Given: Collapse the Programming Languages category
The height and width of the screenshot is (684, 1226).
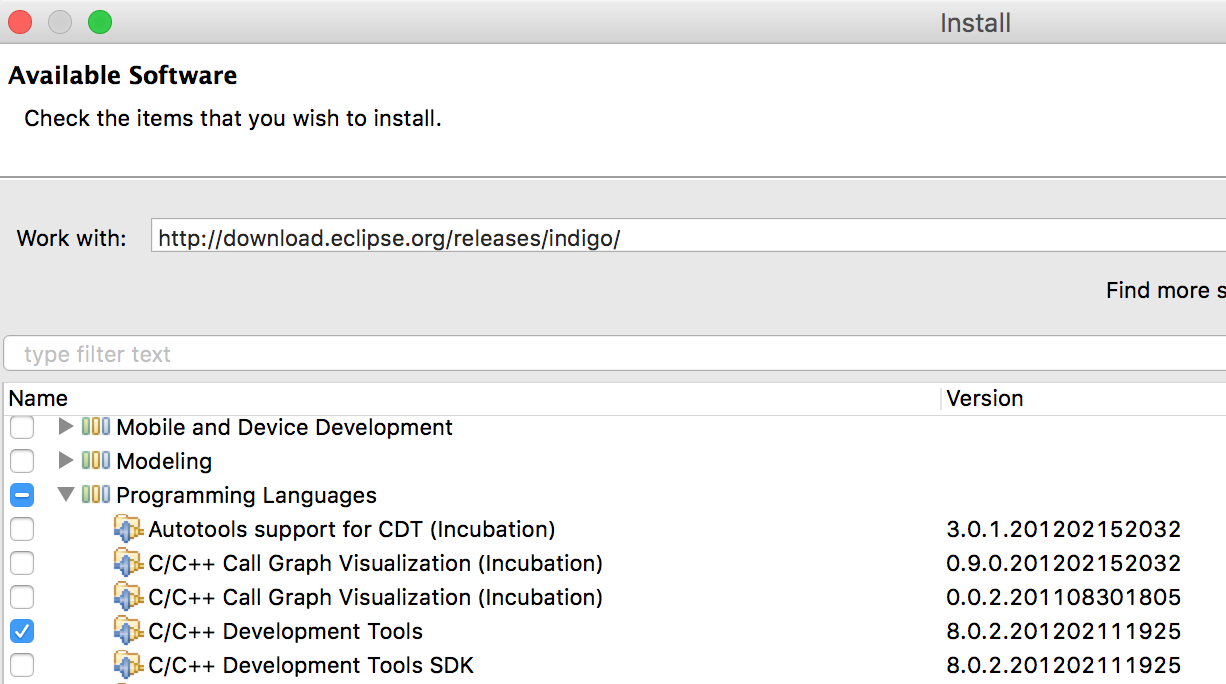Looking at the screenshot, I should 66,495.
